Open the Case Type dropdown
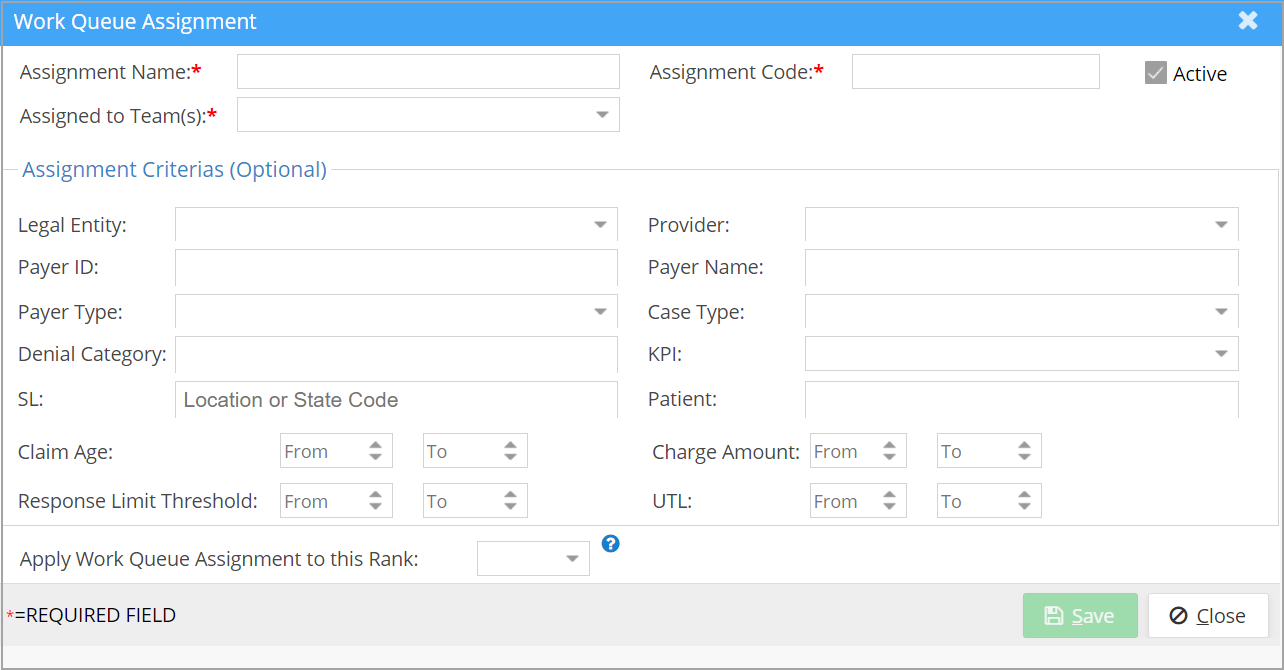Viewport: 1284px width, 670px height. pos(1221,312)
